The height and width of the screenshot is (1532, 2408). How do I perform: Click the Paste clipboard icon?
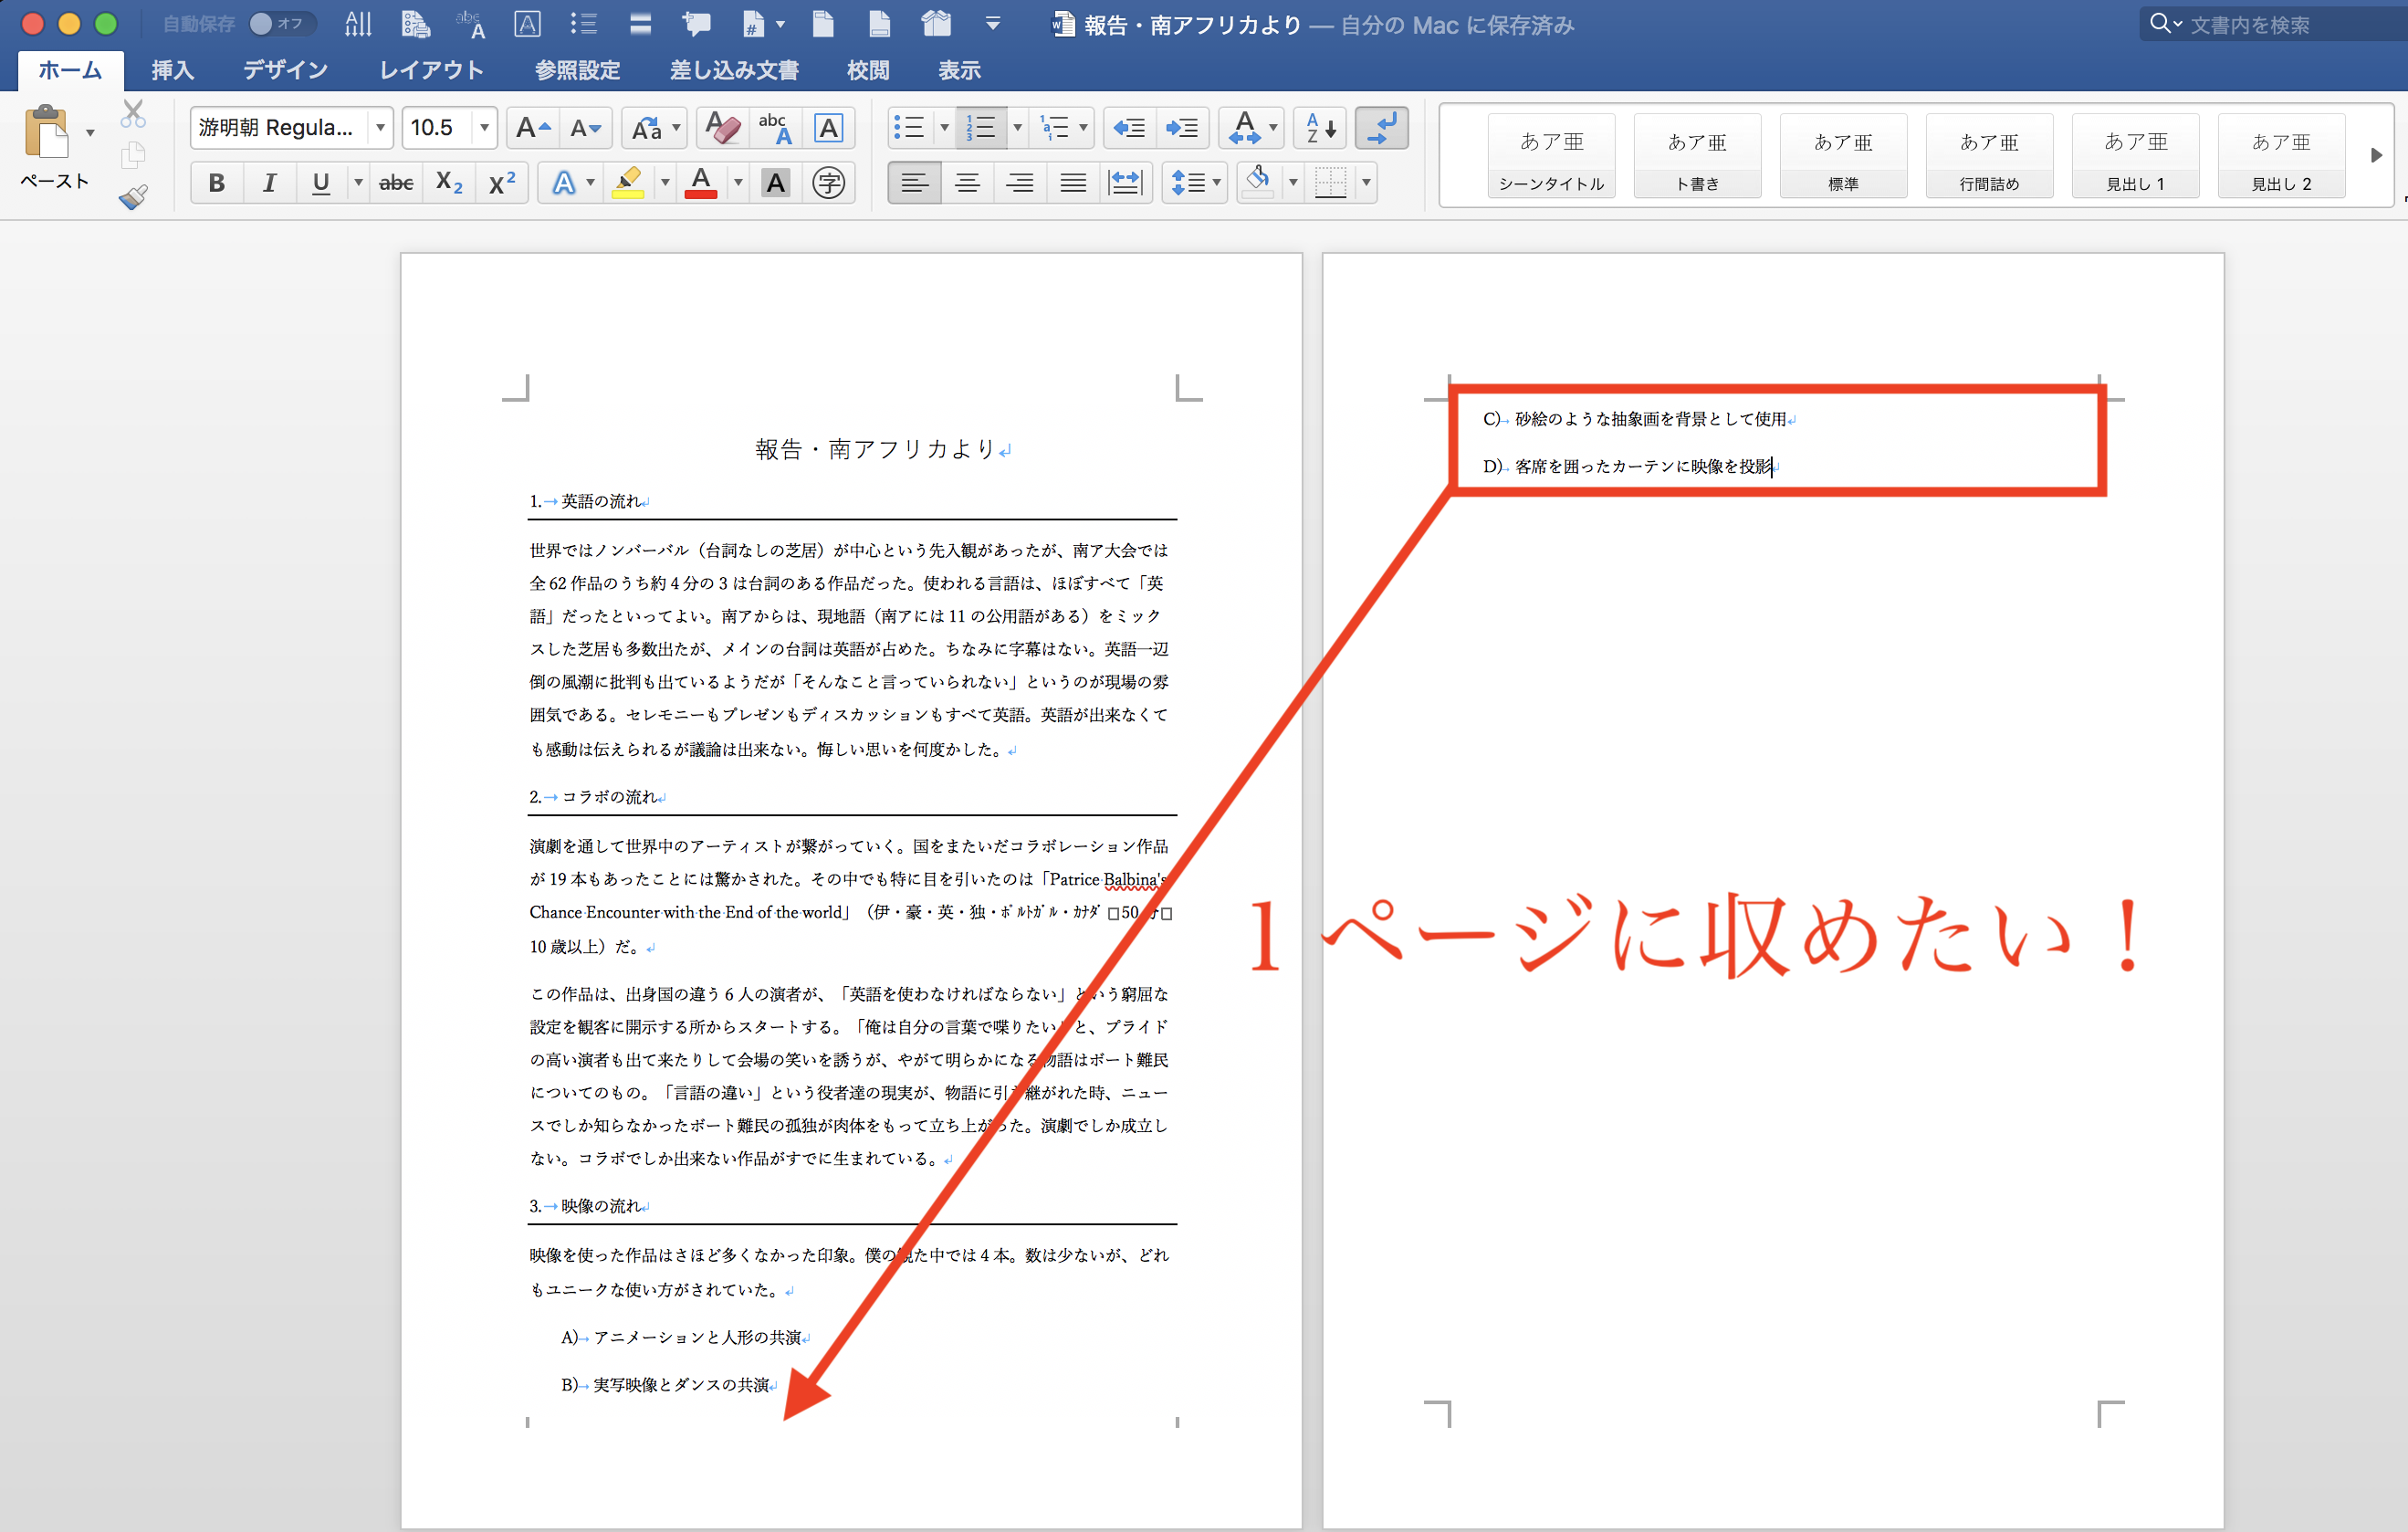(x=46, y=133)
